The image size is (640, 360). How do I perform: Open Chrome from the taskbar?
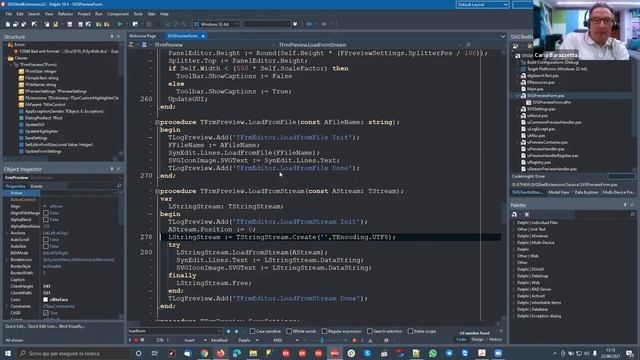click(204, 353)
